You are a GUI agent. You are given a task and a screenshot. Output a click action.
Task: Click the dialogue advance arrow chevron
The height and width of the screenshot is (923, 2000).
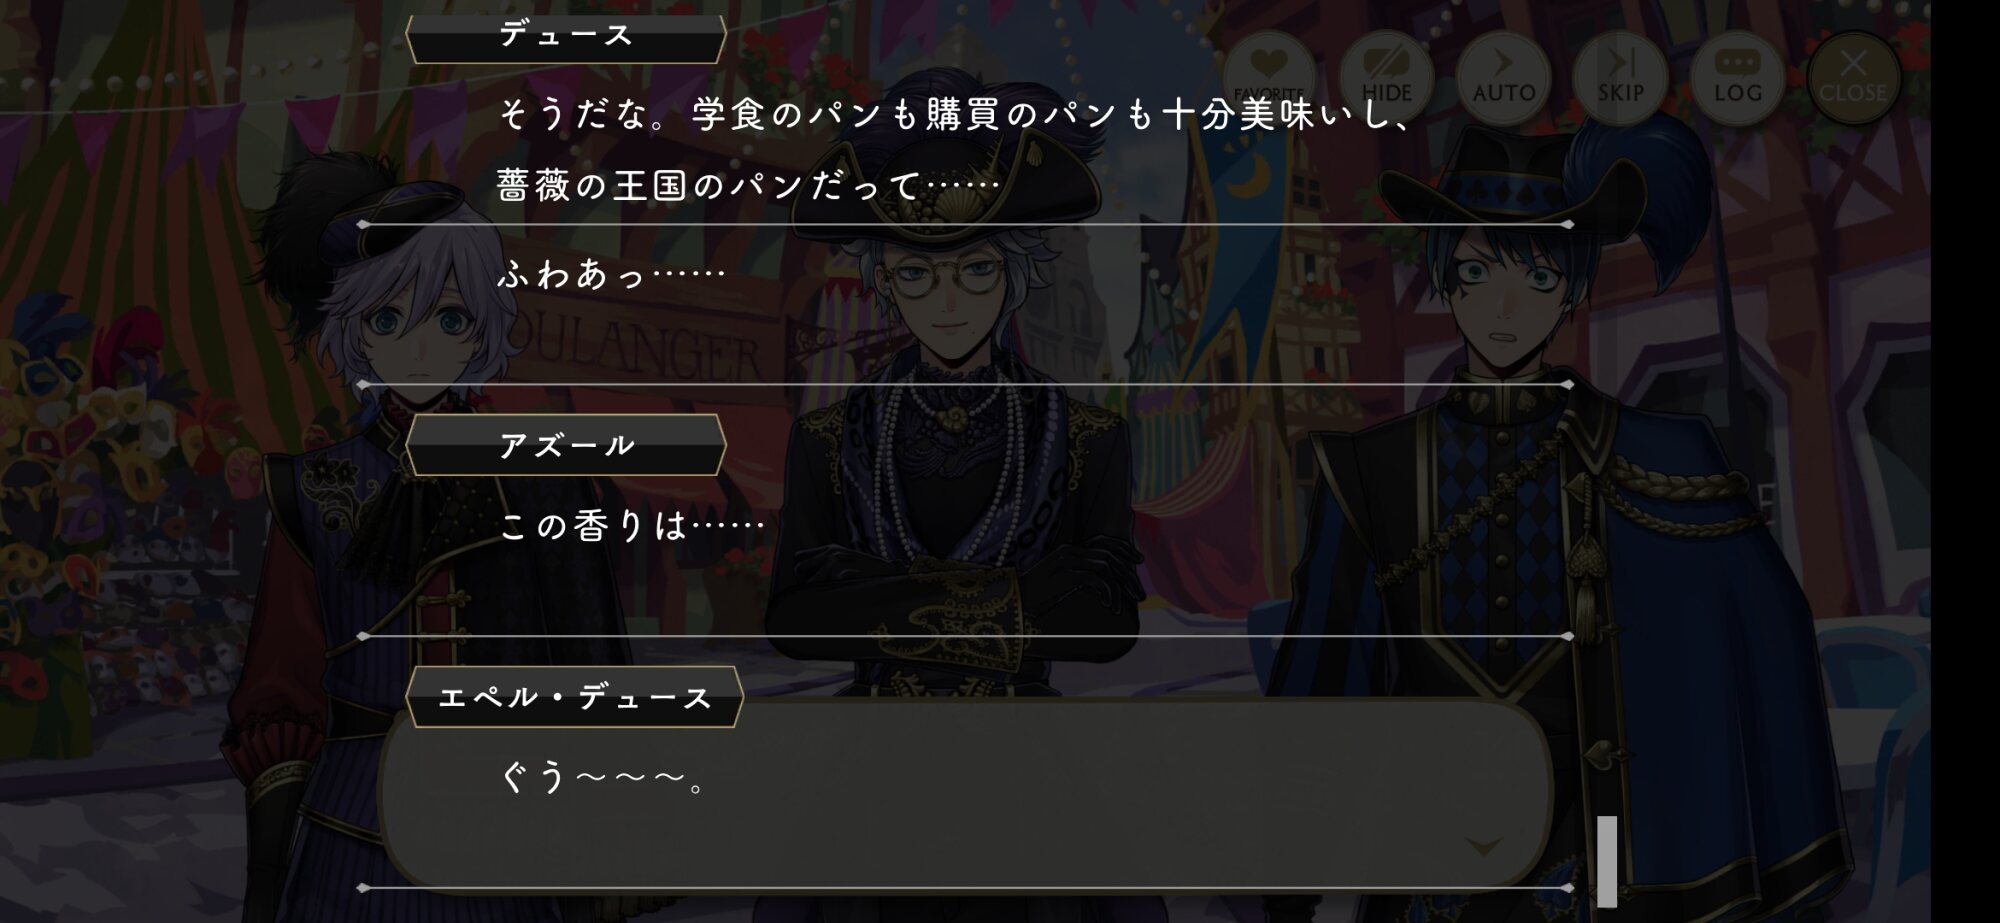[1484, 847]
